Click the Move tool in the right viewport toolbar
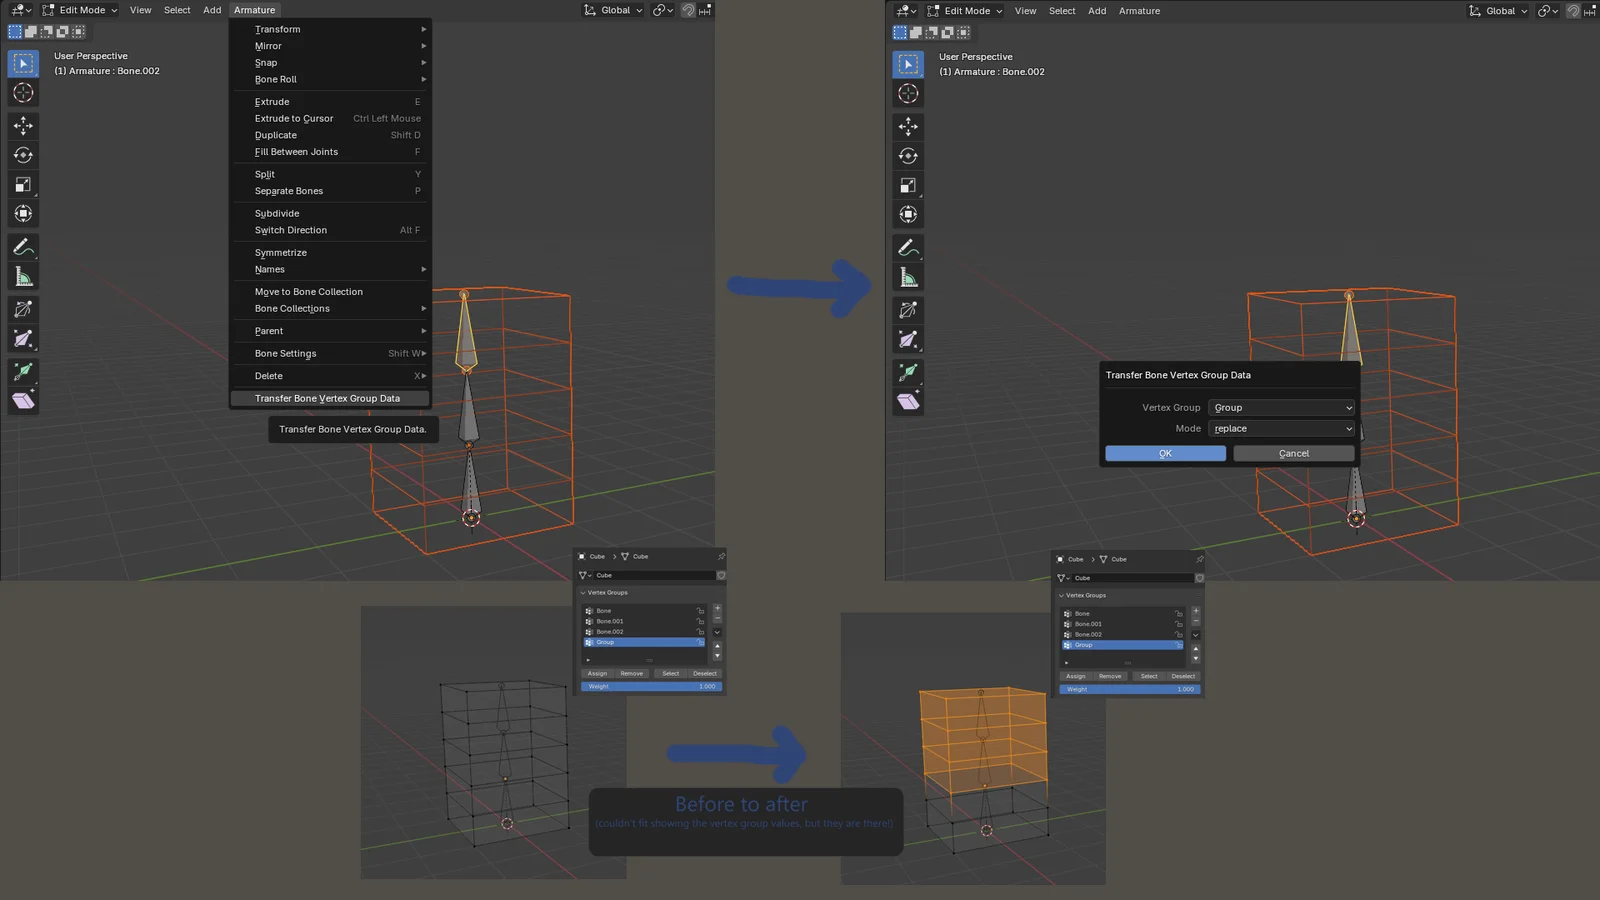 click(x=908, y=126)
